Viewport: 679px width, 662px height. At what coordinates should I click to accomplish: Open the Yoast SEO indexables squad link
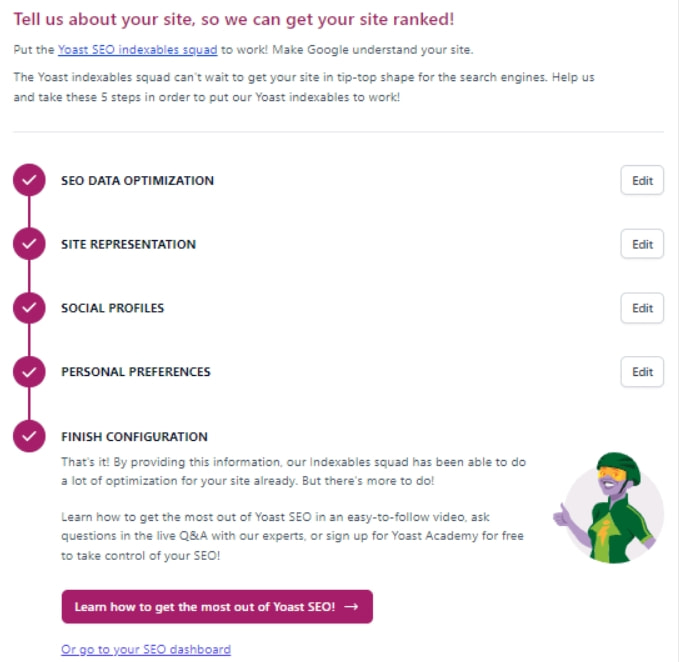click(137, 50)
